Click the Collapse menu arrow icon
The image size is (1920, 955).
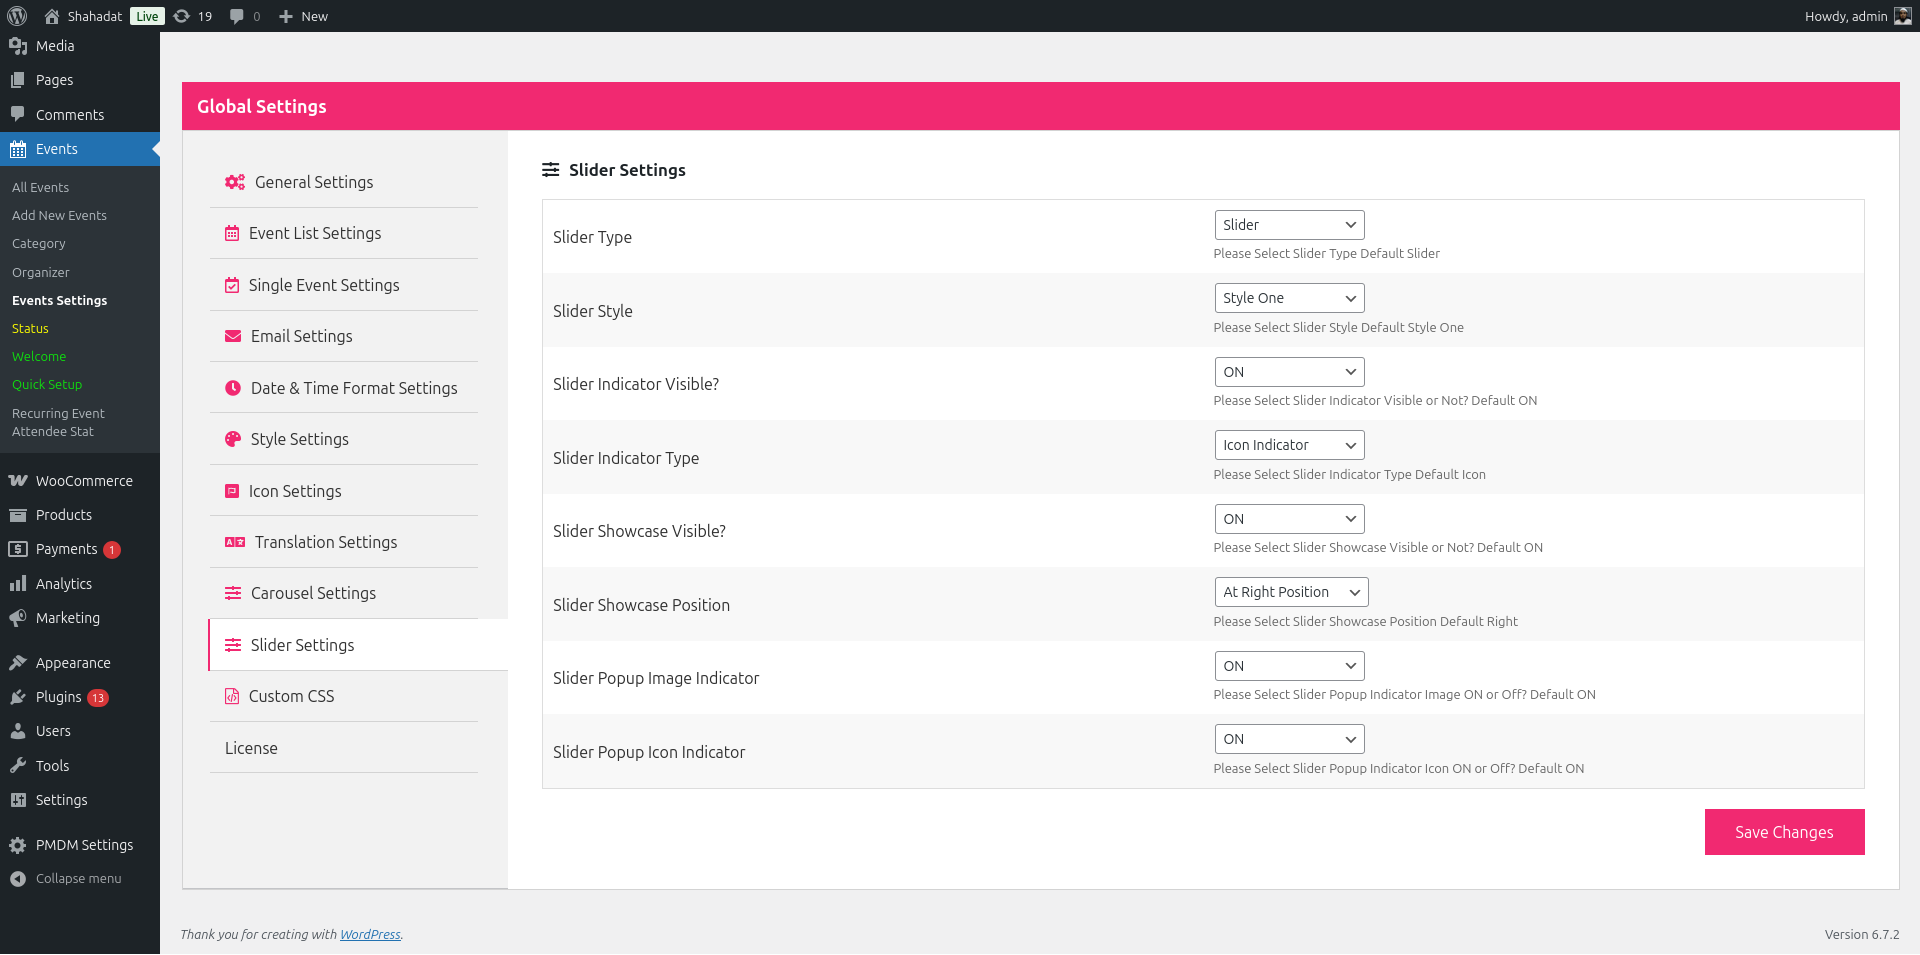pos(18,879)
